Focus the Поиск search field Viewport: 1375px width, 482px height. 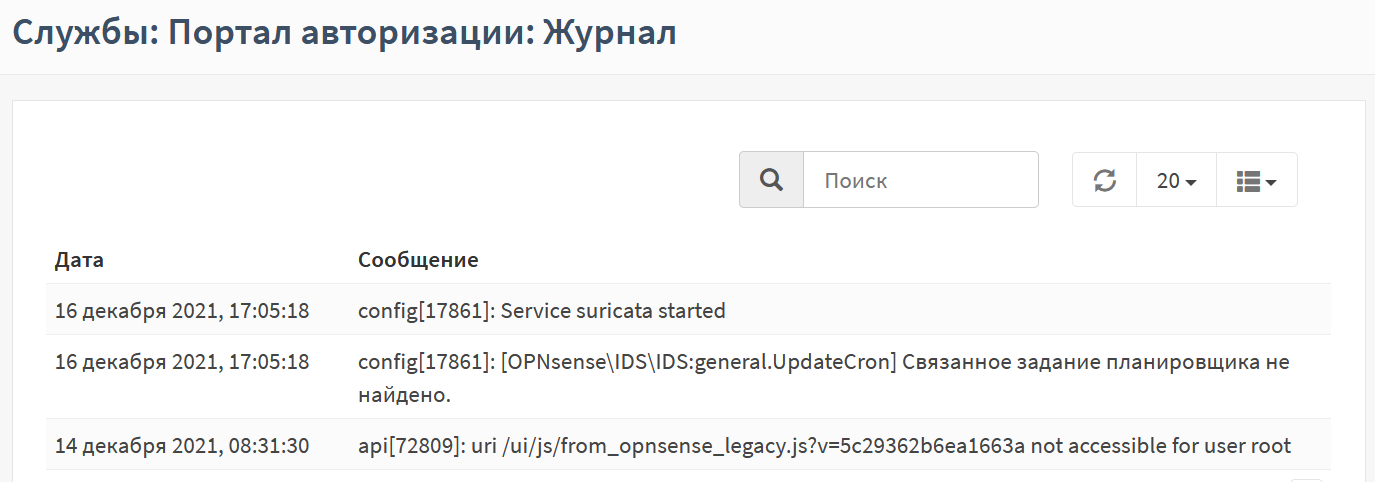921,180
